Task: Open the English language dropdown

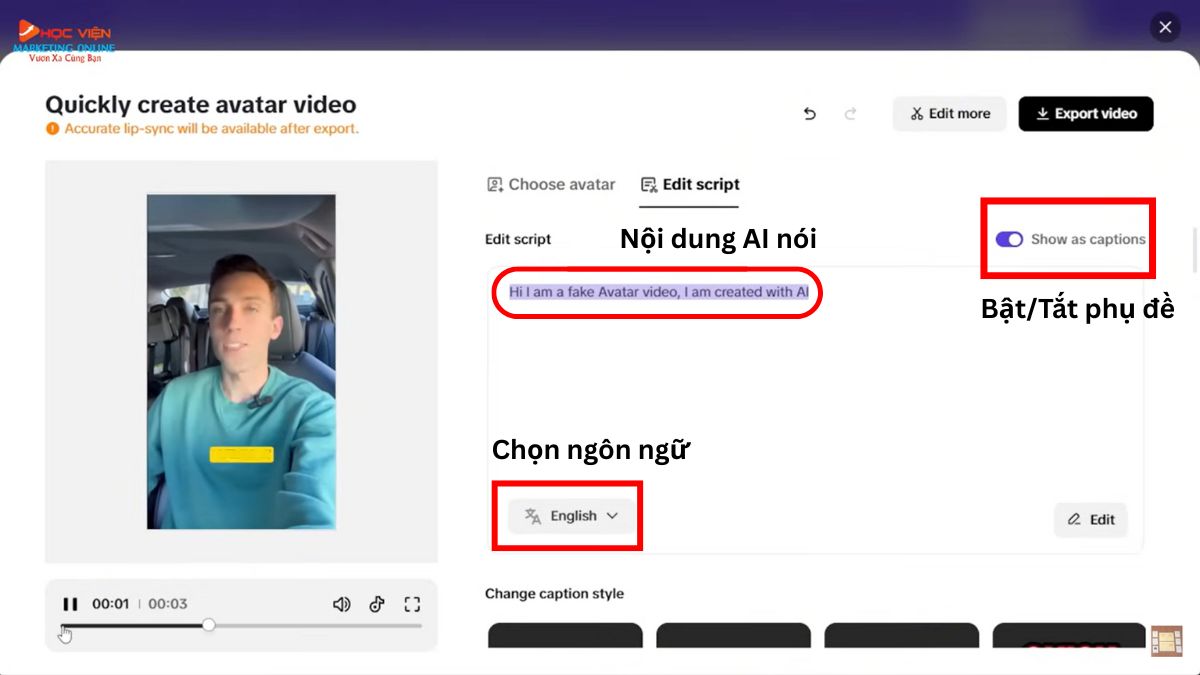Action: (571, 516)
